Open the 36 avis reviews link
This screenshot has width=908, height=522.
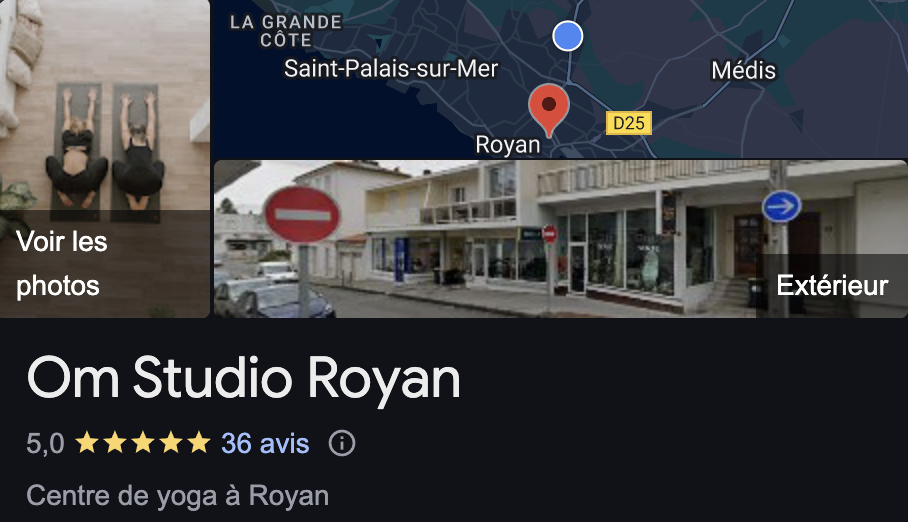[x=265, y=444]
